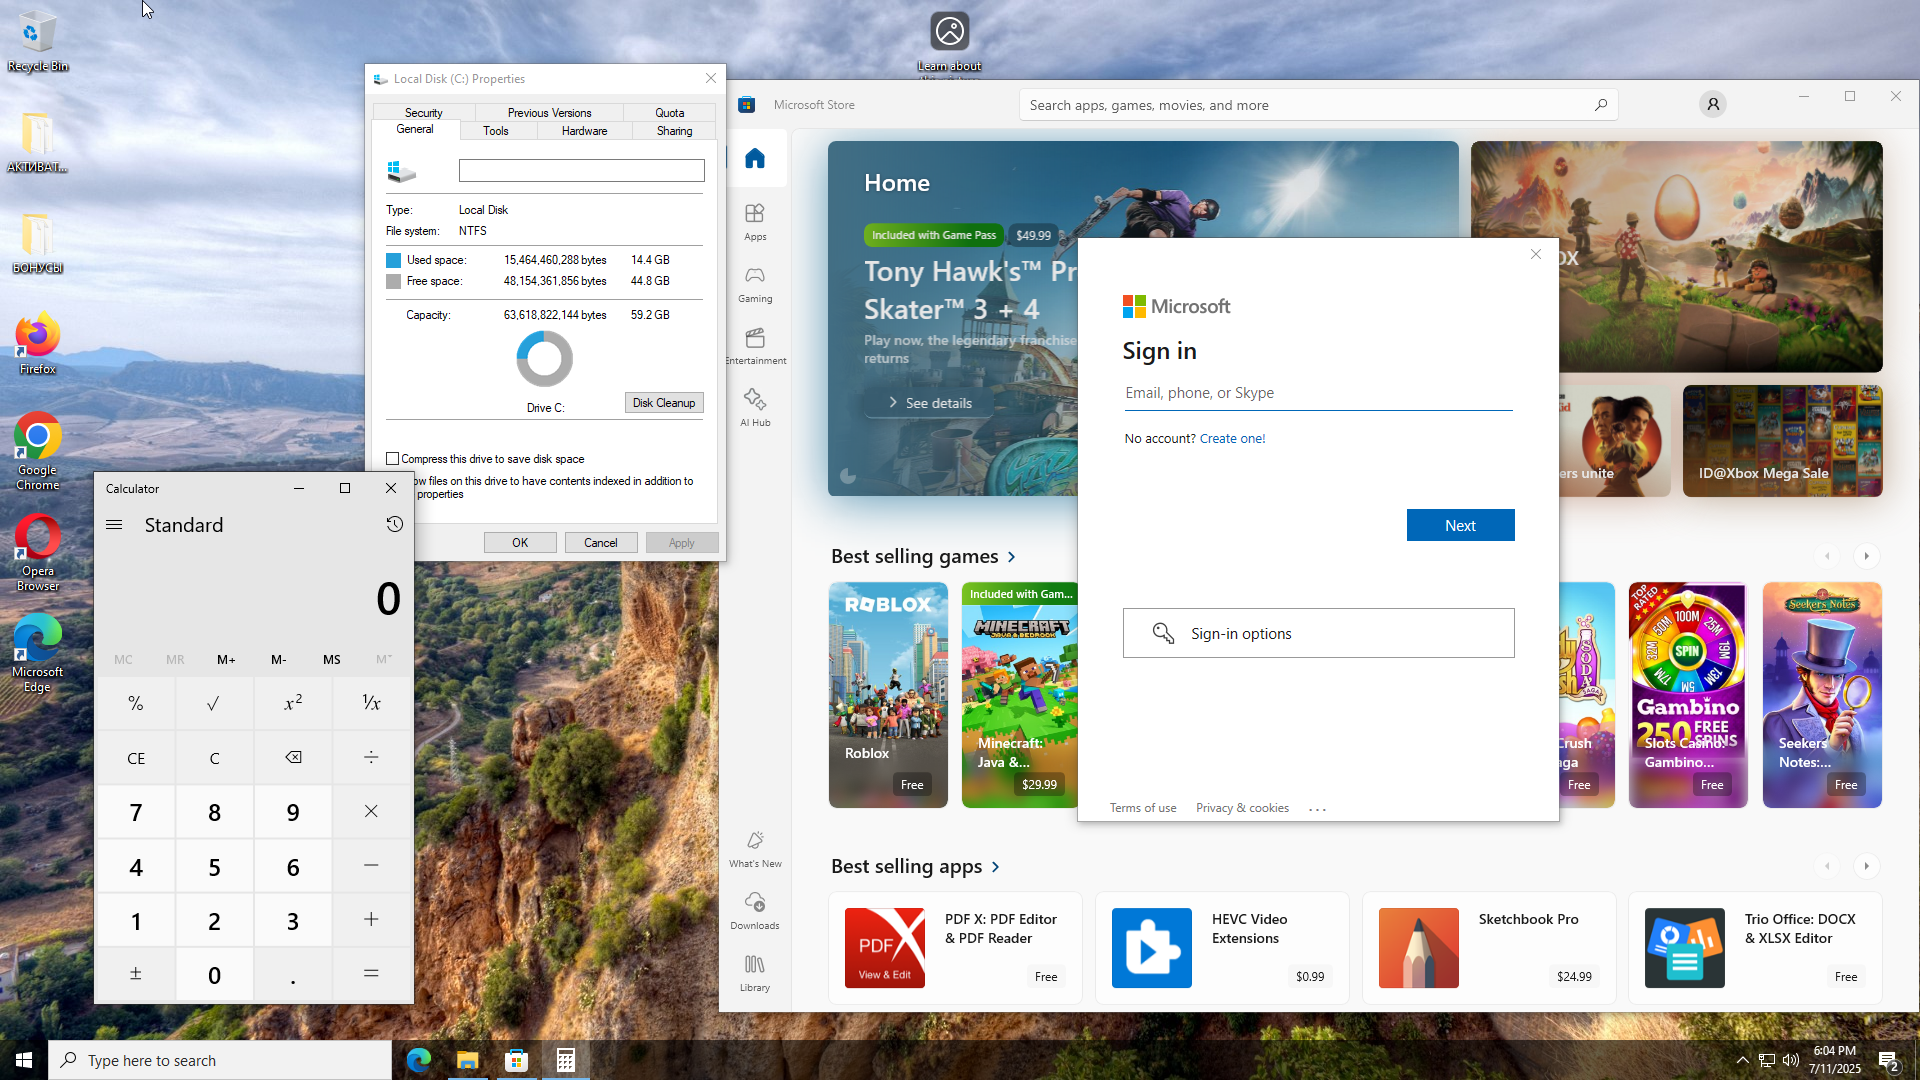Viewport: 1920px width, 1080px height.
Task: Open the Windows Start button
Action: [24, 1060]
